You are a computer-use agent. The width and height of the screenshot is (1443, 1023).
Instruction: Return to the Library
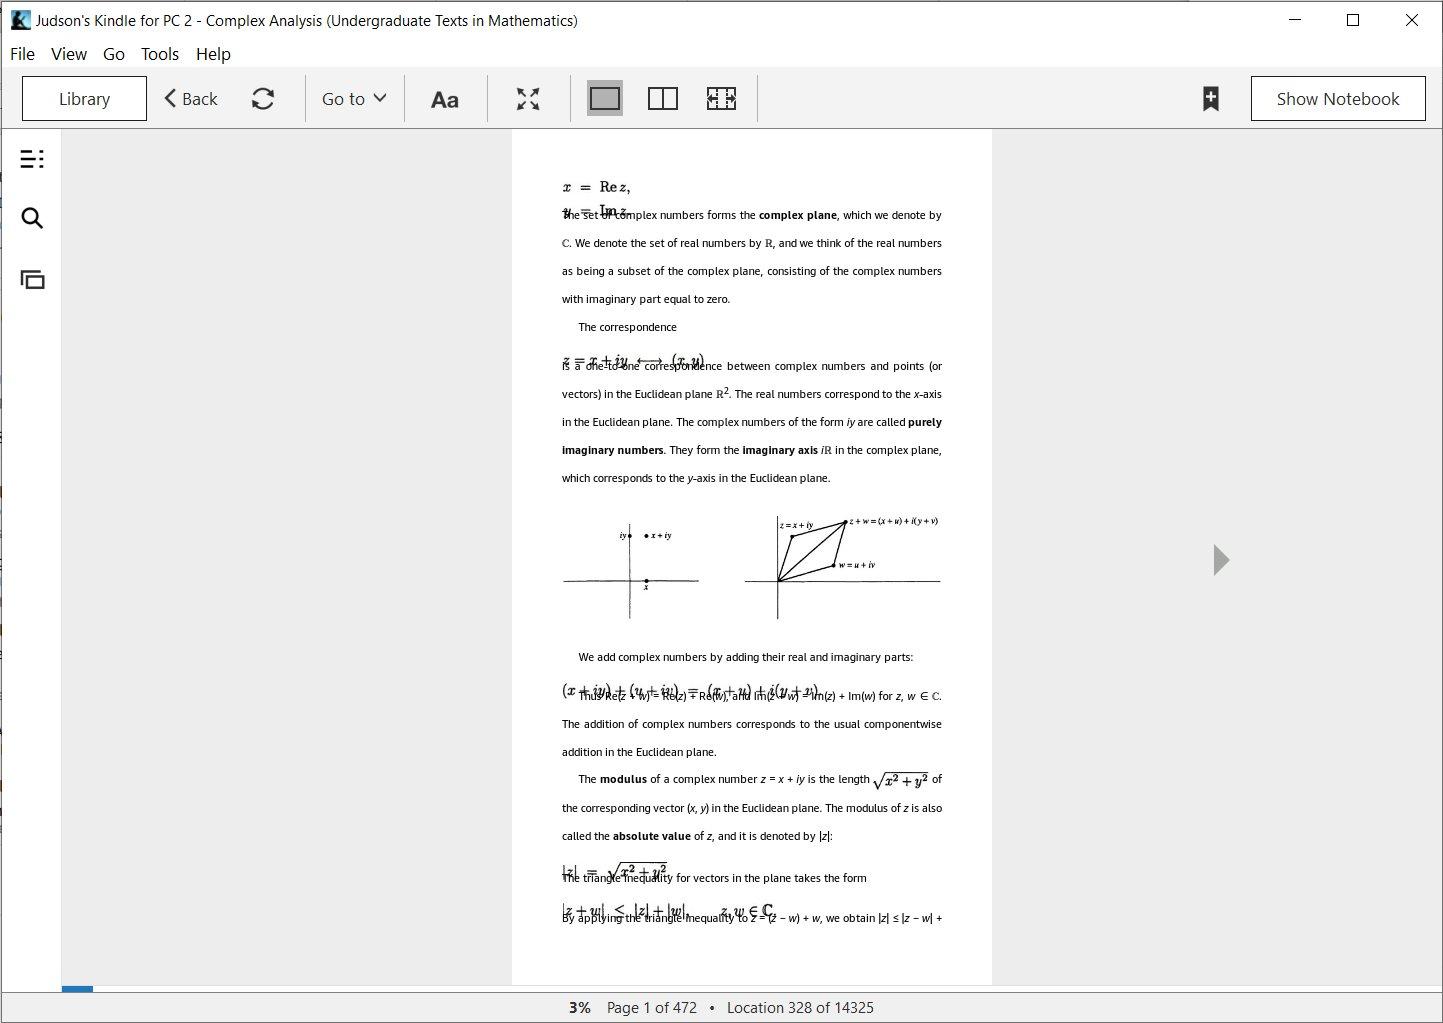coord(83,98)
